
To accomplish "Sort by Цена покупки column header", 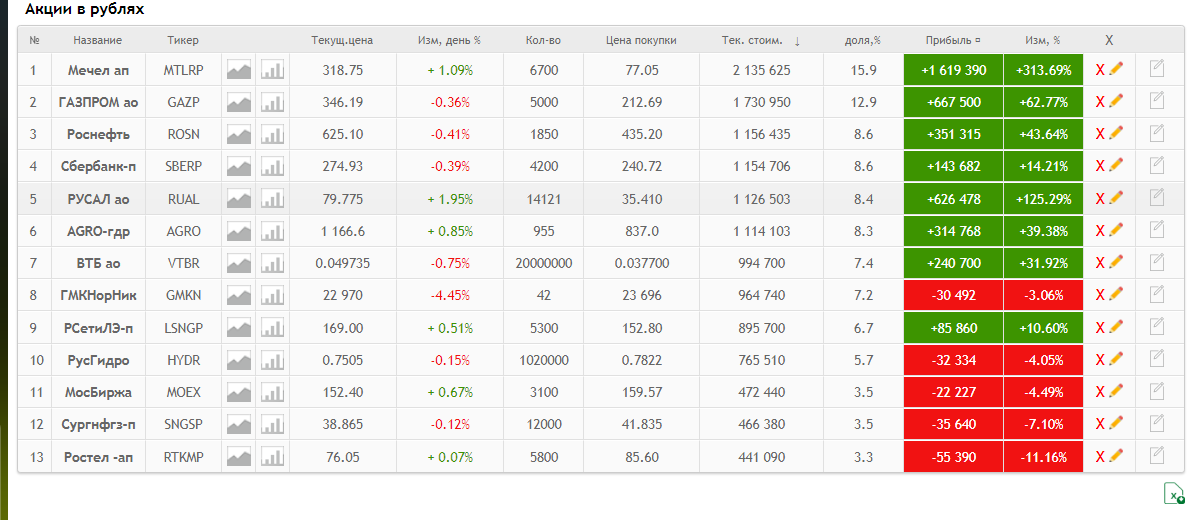I will [x=641, y=40].
